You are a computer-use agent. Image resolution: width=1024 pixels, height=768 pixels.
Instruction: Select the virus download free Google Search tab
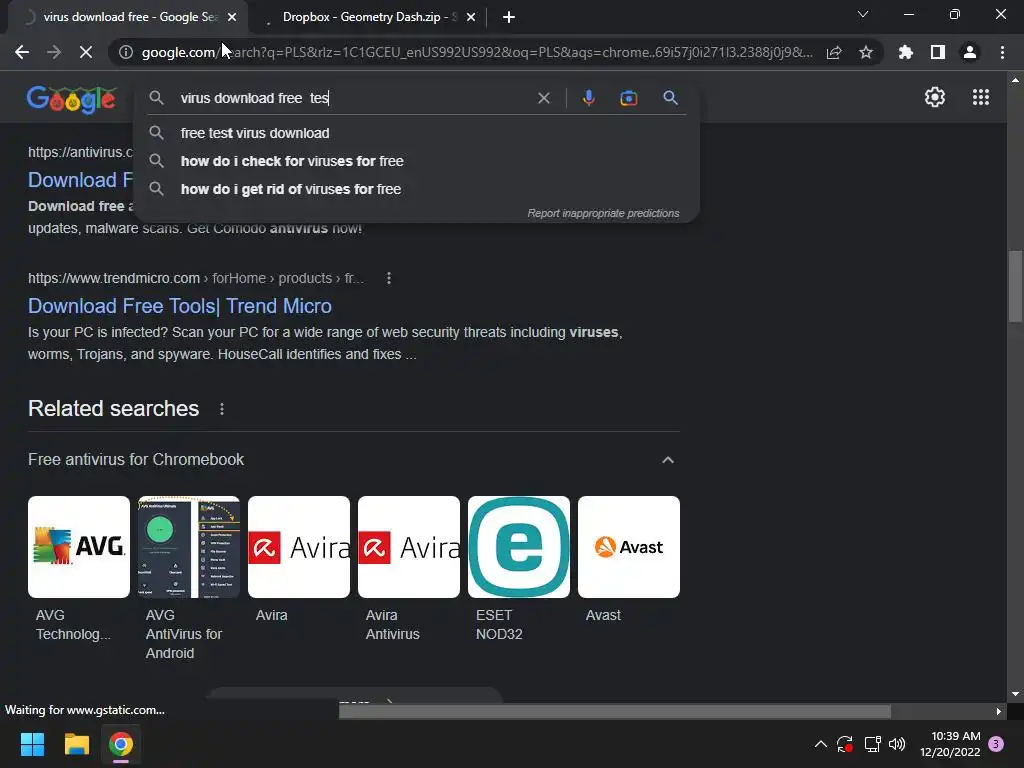129,17
